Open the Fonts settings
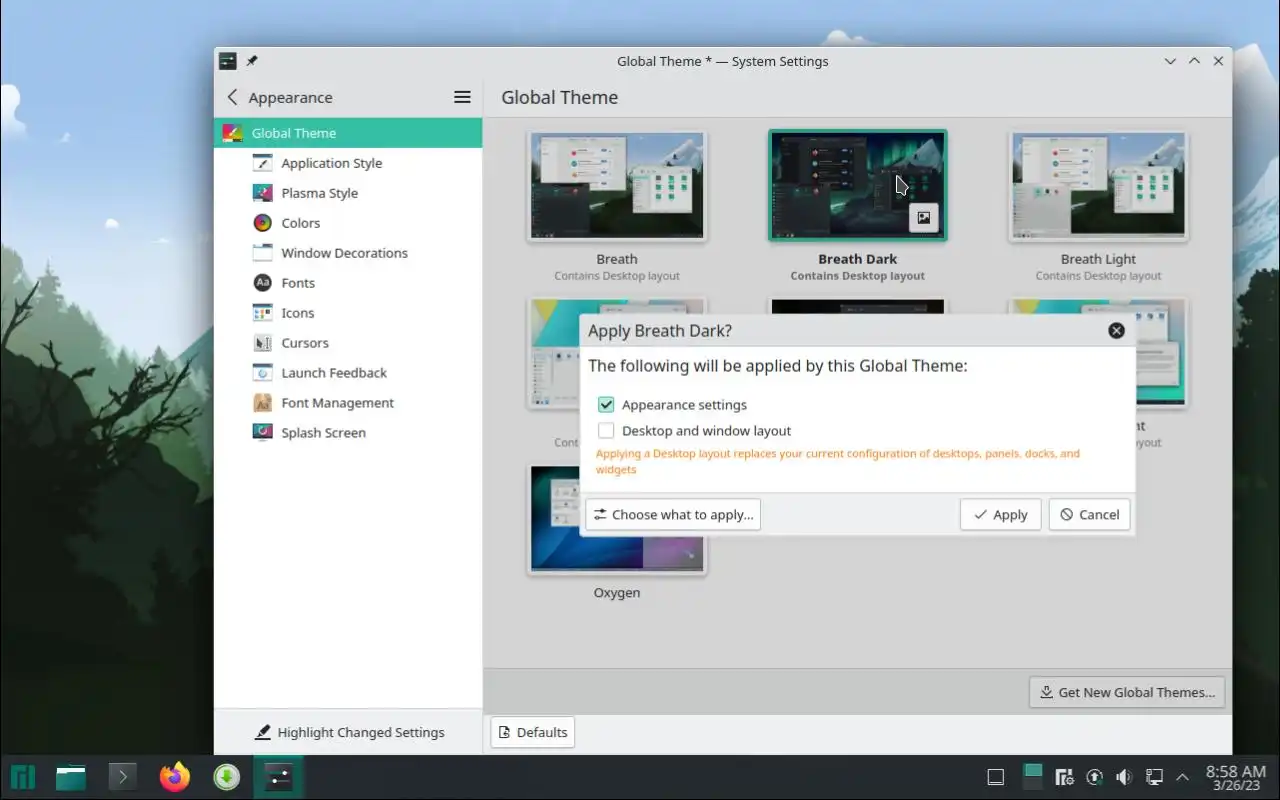Viewport: 1280px width, 800px height. coord(348,283)
